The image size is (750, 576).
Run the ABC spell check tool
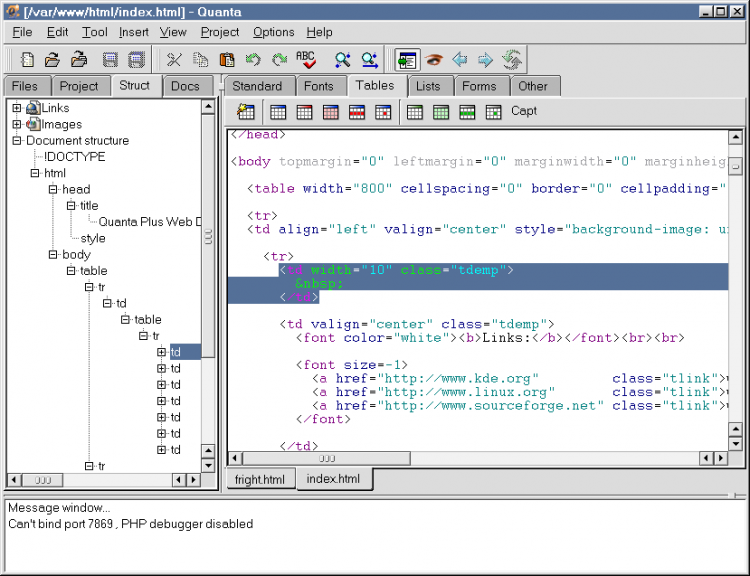[x=306, y=60]
